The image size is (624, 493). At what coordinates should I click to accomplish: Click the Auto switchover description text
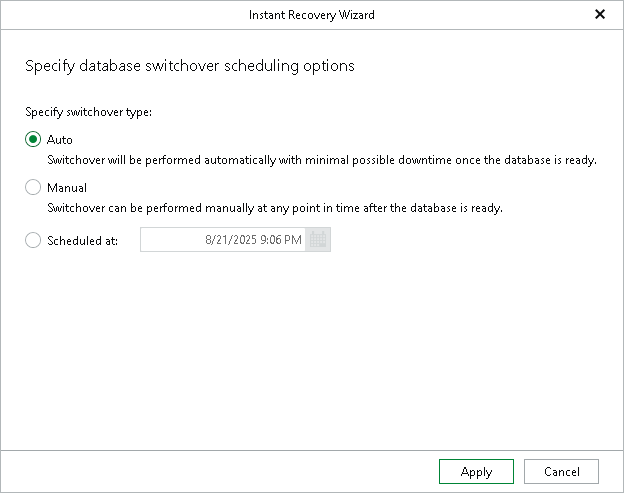[322, 160]
